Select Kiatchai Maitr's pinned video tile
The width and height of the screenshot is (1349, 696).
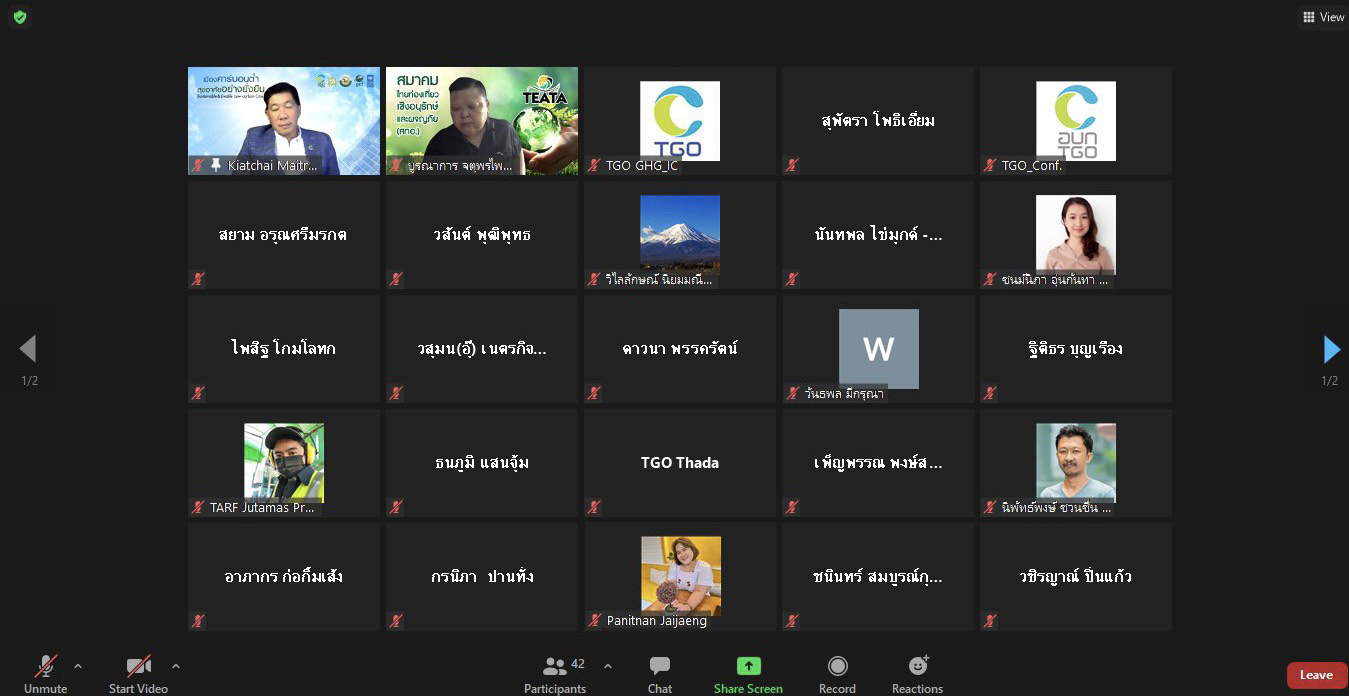(284, 121)
